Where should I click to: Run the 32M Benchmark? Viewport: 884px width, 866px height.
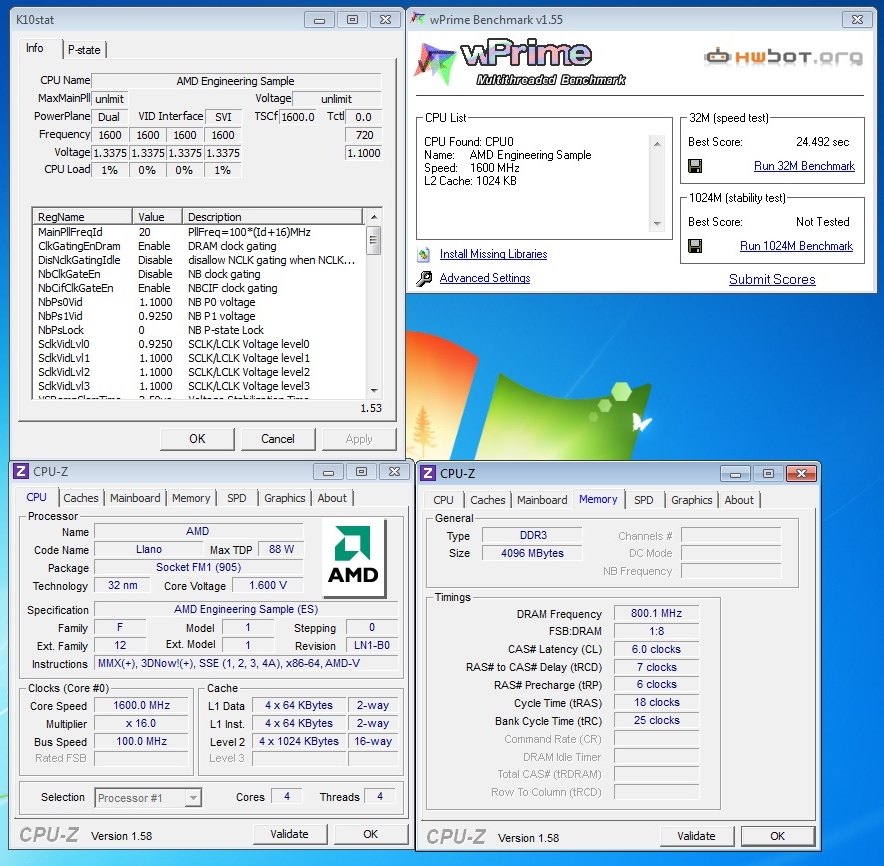click(x=805, y=166)
